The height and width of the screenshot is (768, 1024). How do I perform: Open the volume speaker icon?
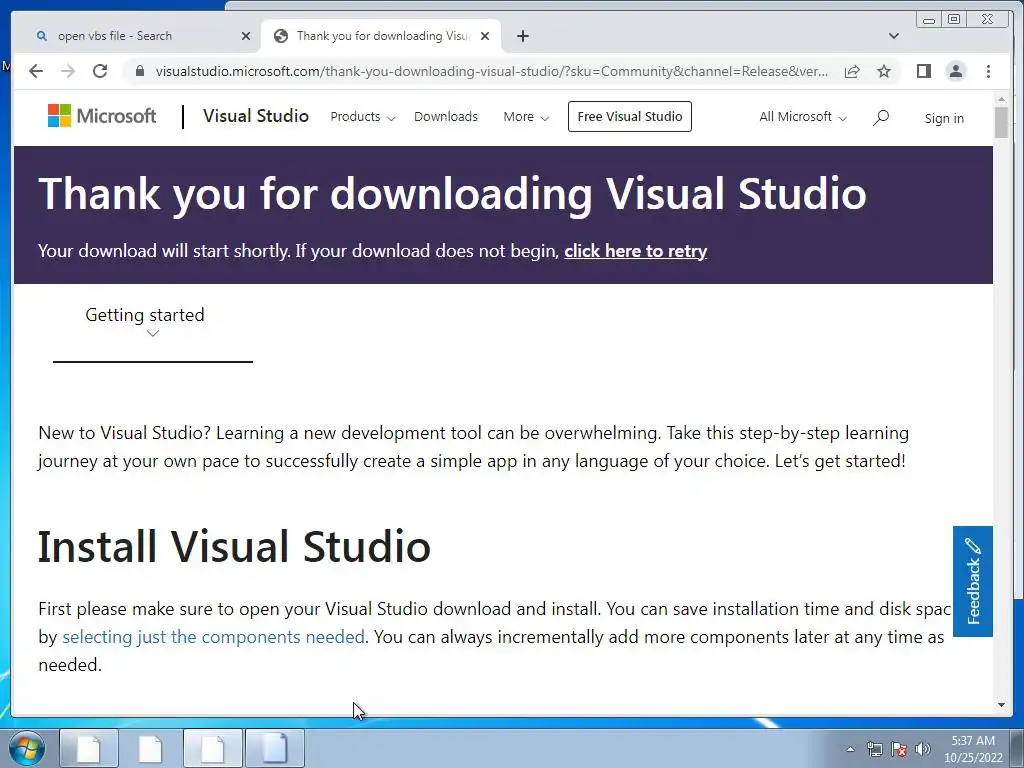[923, 750]
